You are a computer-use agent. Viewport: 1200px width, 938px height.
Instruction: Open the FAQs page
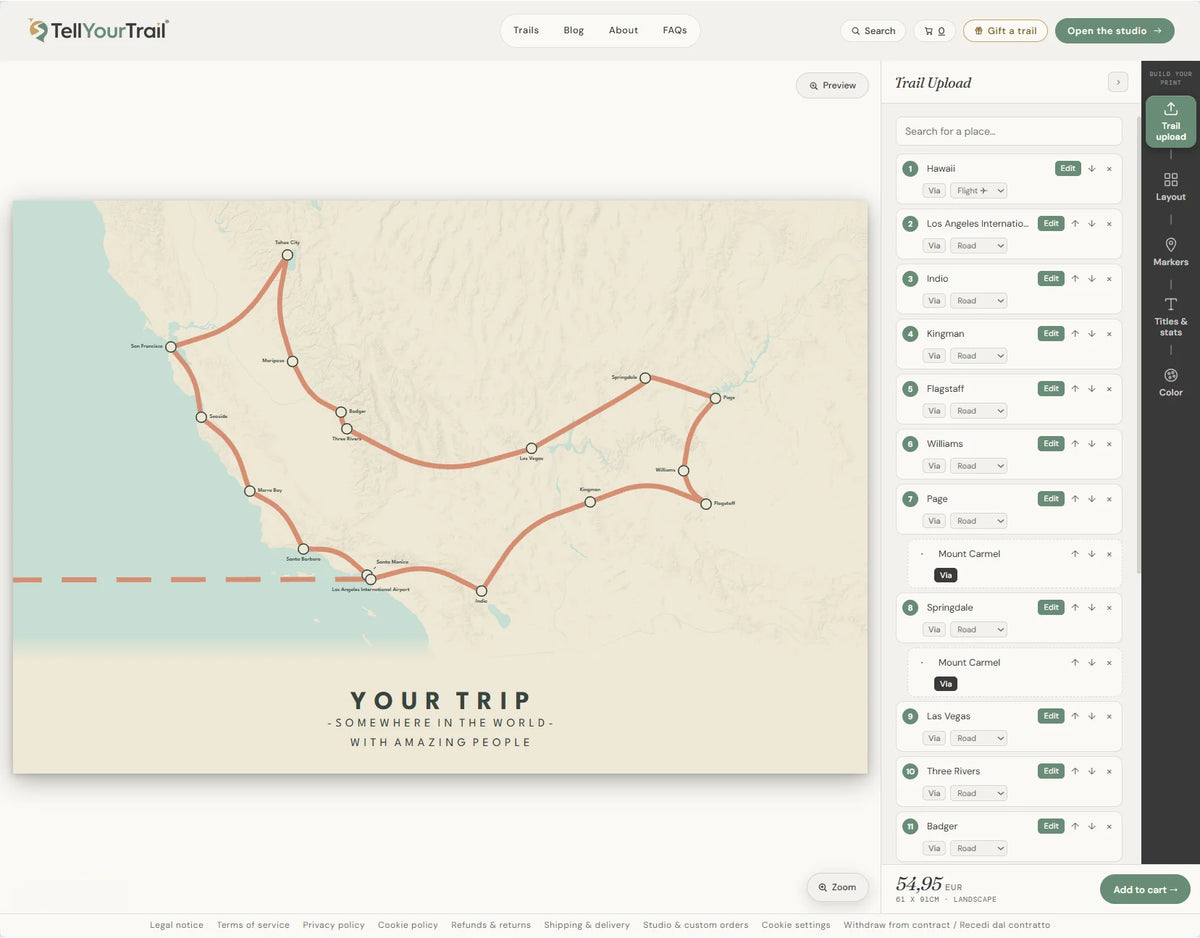(x=675, y=30)
